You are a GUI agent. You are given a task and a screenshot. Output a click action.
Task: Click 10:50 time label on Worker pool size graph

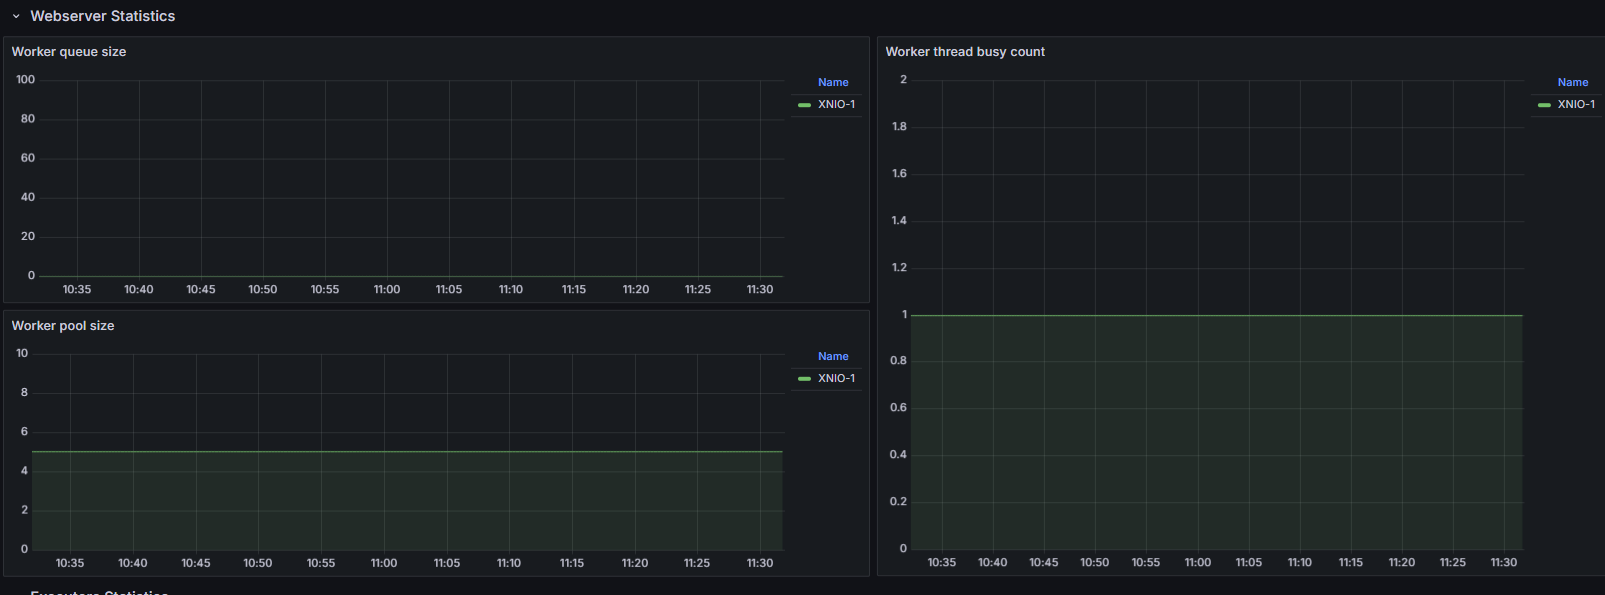pyautogui.click(x=258, y=564)
